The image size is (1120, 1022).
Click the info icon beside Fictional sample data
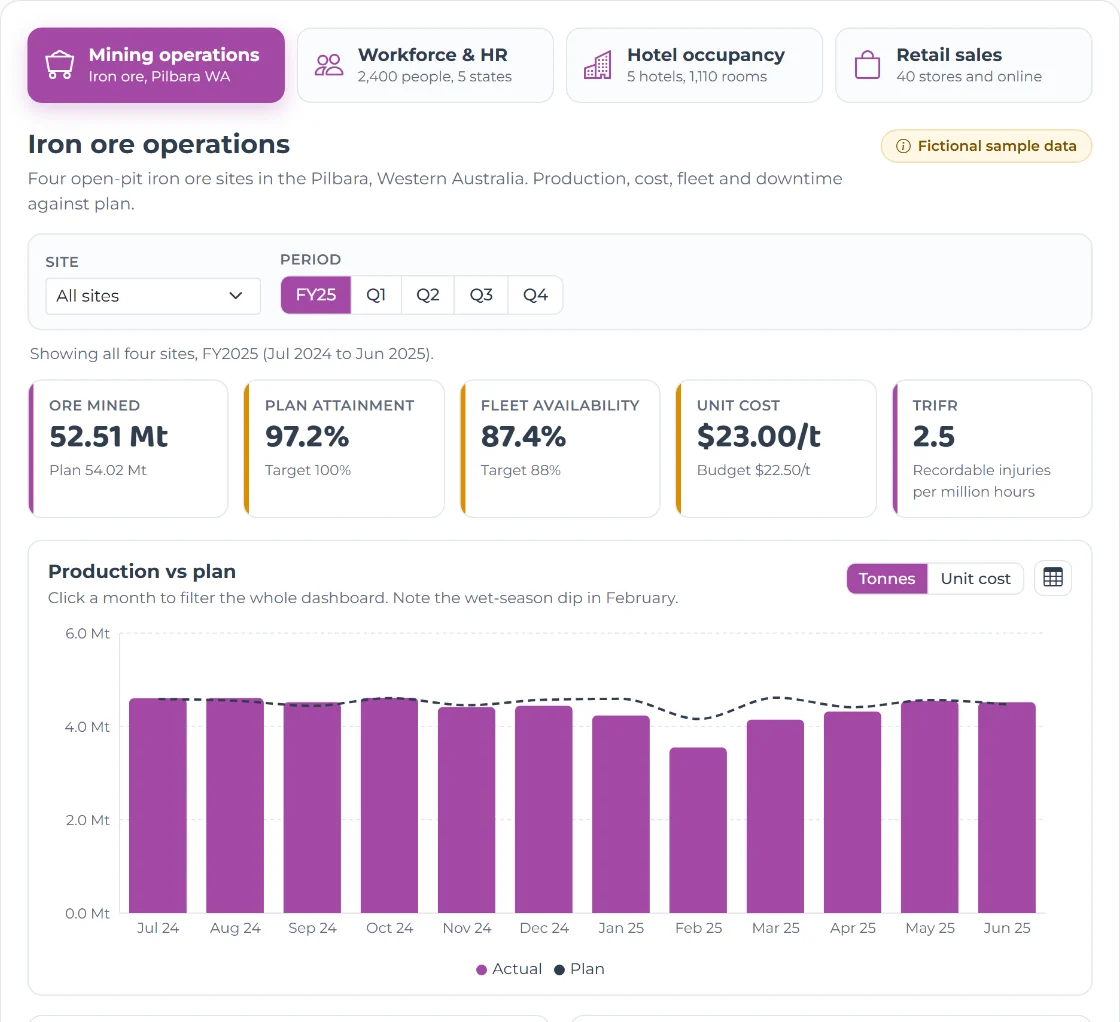903,146
